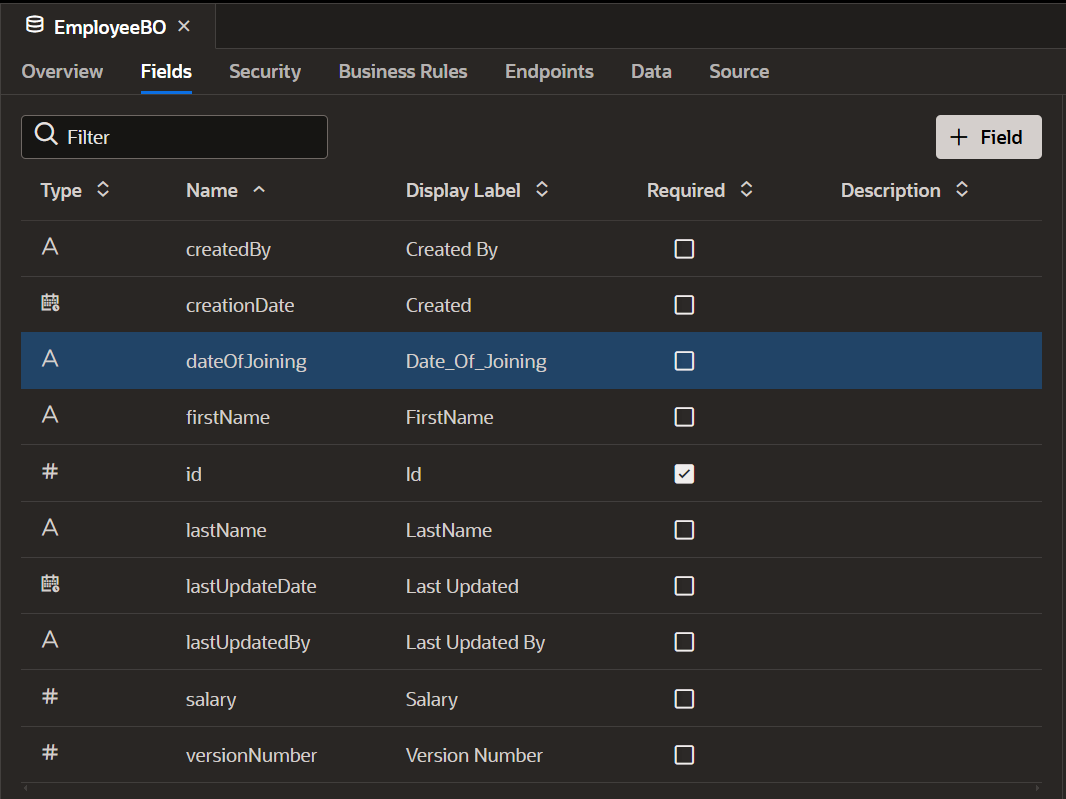Toggle Required checkbox for creationDate
Screen dimensions: 1066x799
(684, 305)
